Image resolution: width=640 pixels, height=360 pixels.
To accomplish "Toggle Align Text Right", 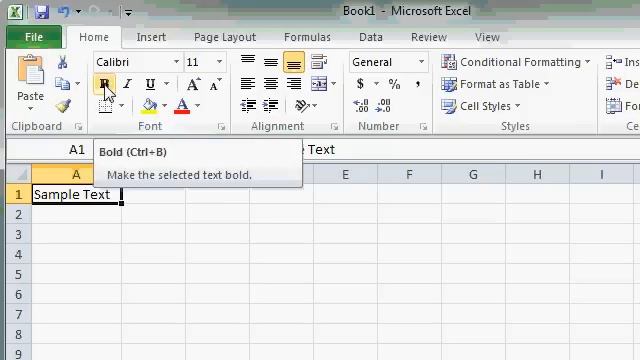I will click(293, 84).
